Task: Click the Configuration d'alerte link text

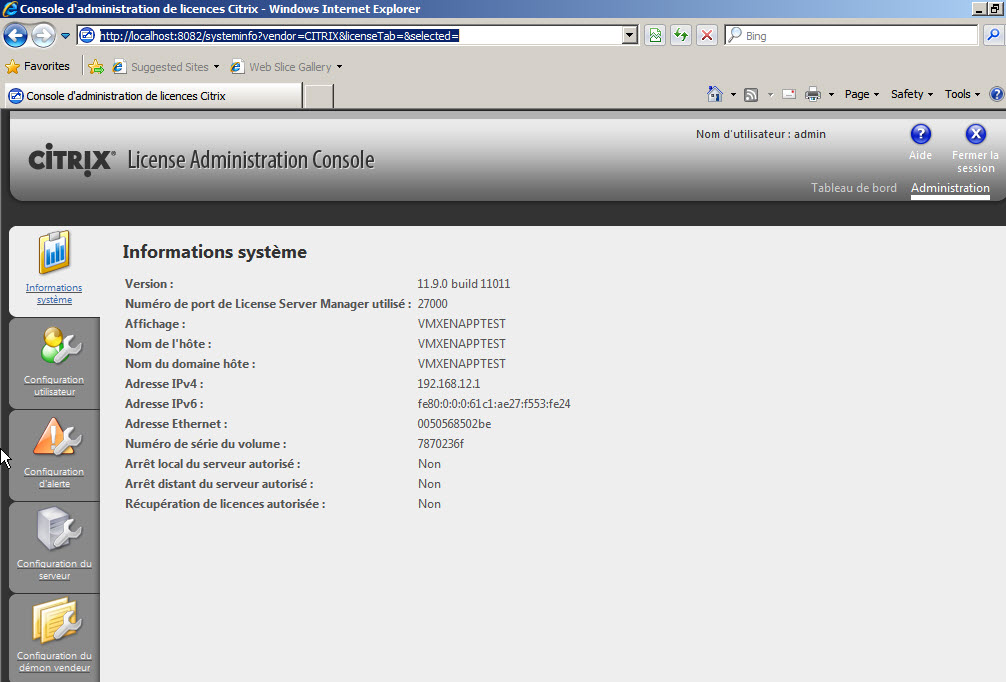Action: pyautogui.click(x=54, y=477)
